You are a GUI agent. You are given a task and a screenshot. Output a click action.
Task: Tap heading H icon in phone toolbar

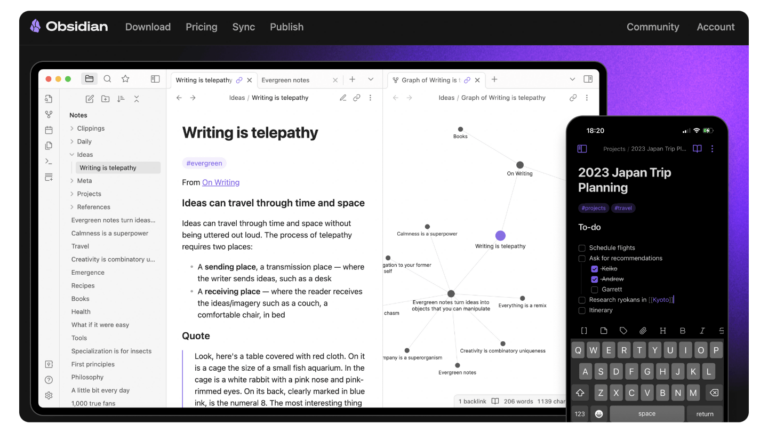point(663,331)
